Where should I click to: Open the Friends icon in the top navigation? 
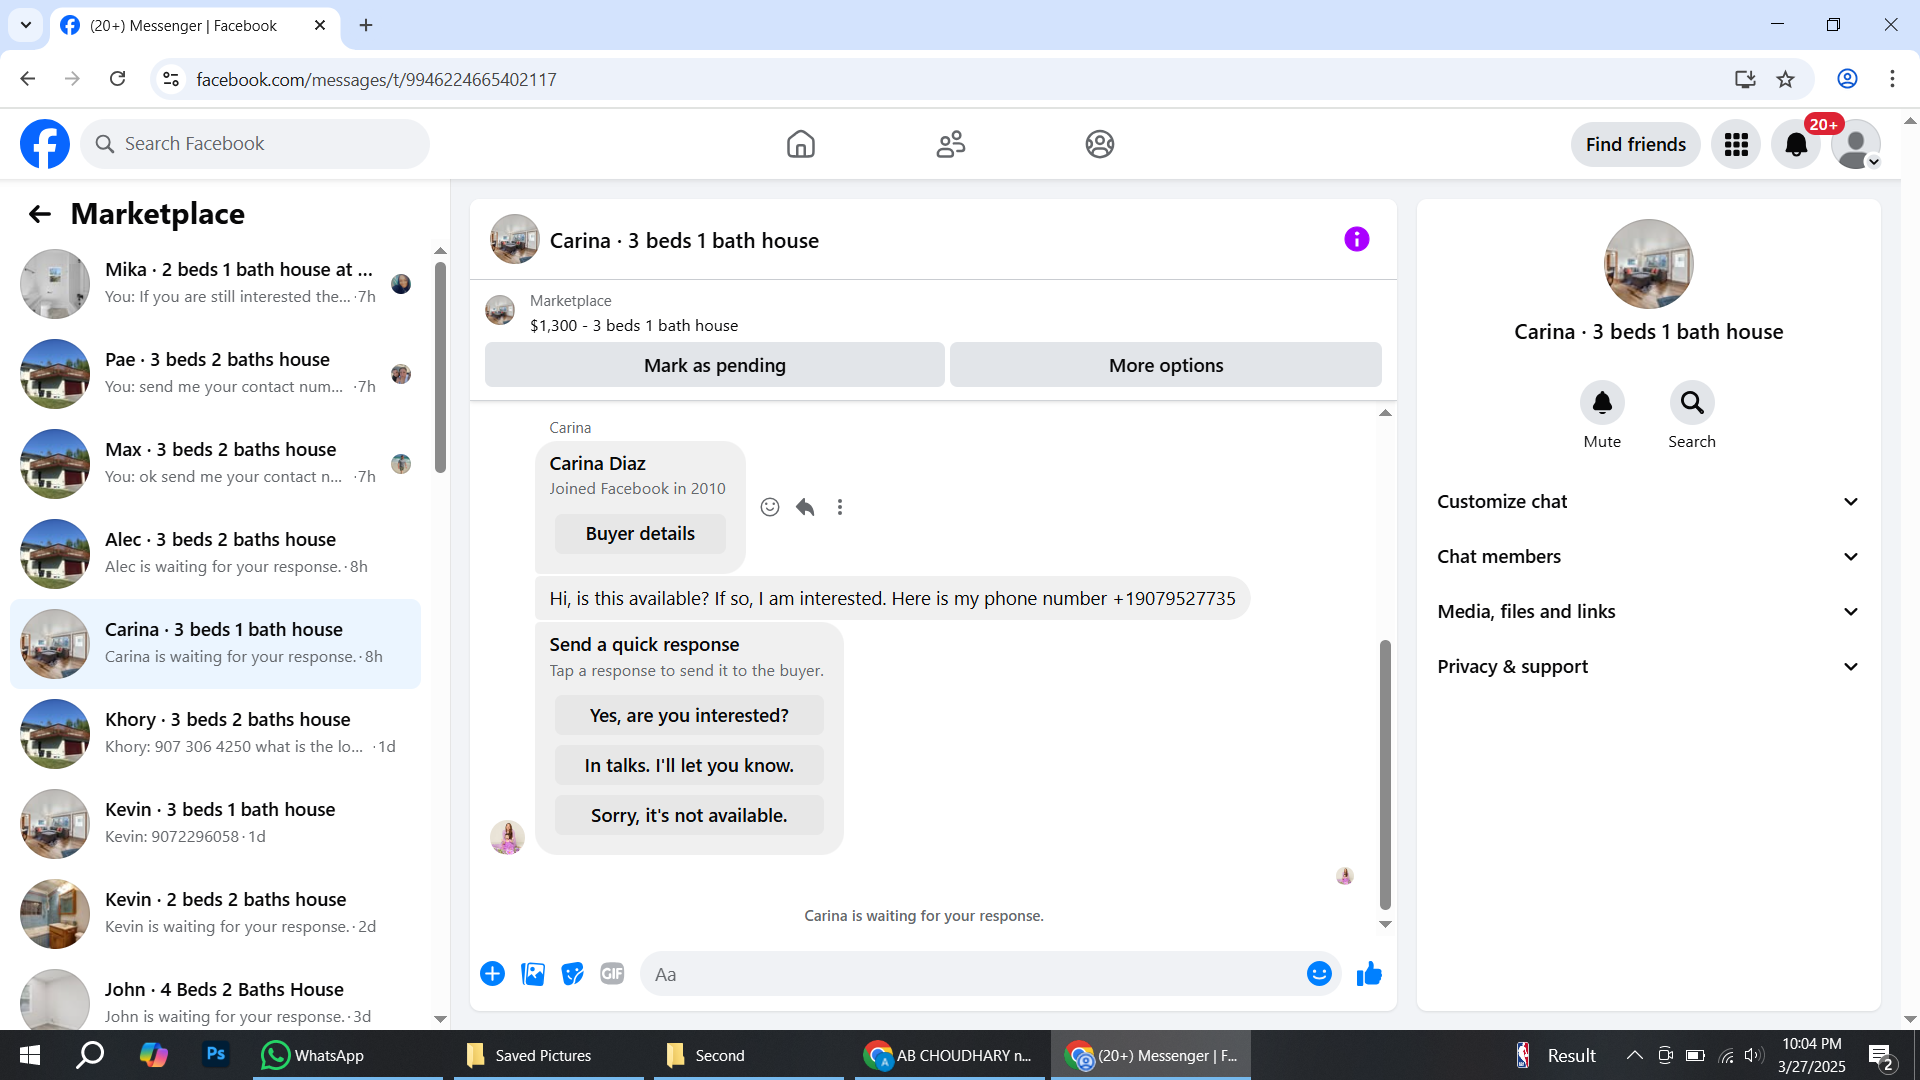(x=951, y=144)
